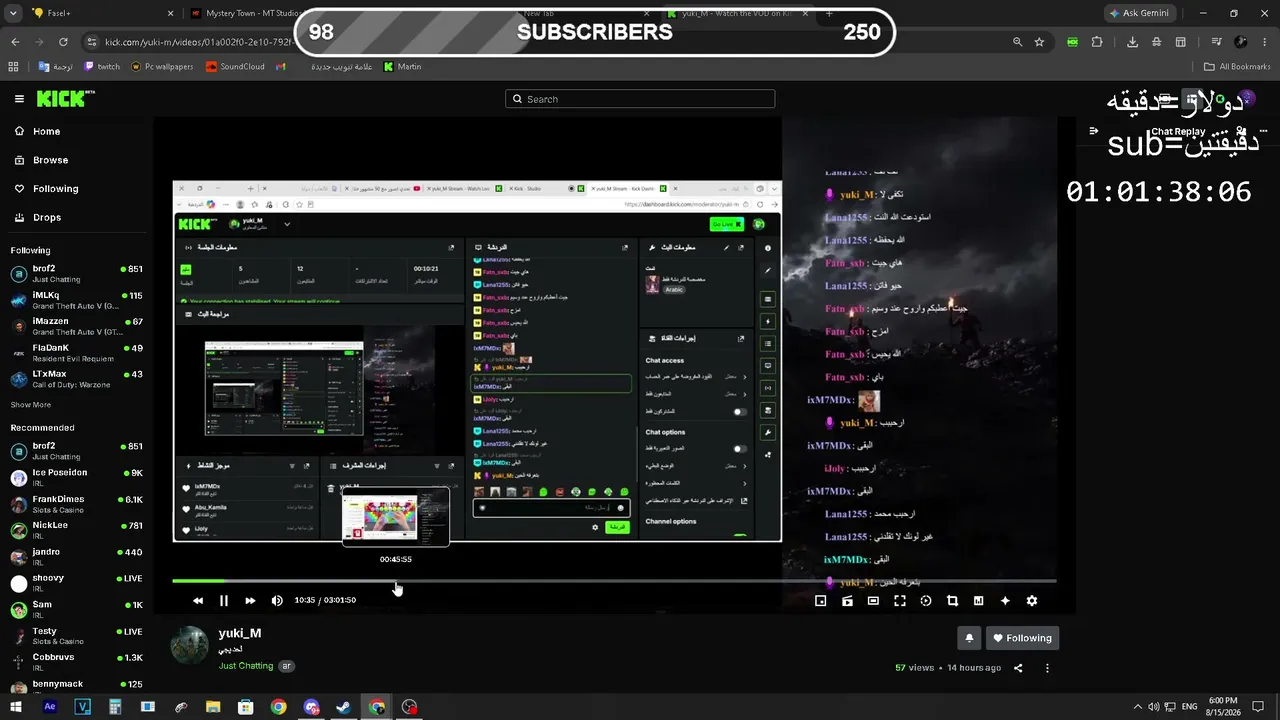Viewport: 1280px width, 720px height.
Task: Switch to the Fasel+ browser tab
Action: 102,14
